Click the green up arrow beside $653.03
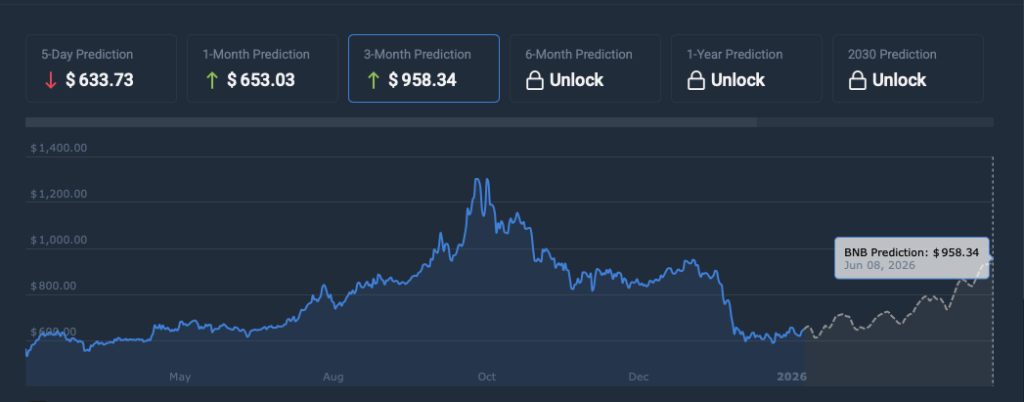The height and width of the screenshot is (402, 1024). (211, 80)
